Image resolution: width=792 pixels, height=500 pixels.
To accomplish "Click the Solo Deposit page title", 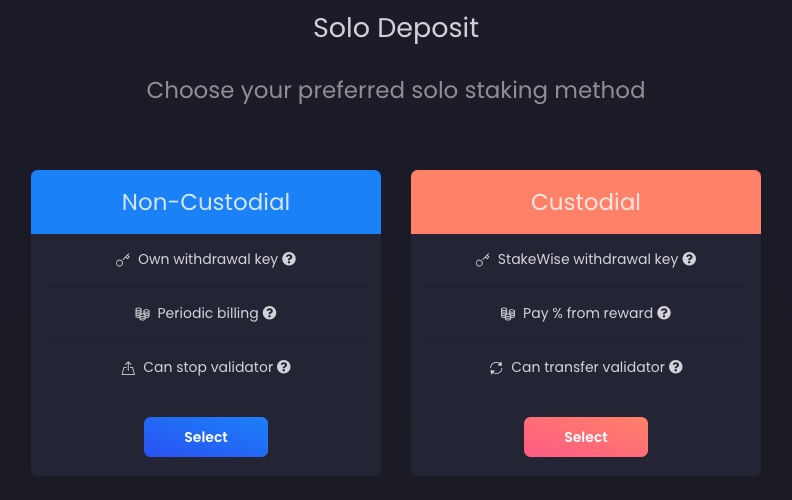I will [x=396, y=28].
